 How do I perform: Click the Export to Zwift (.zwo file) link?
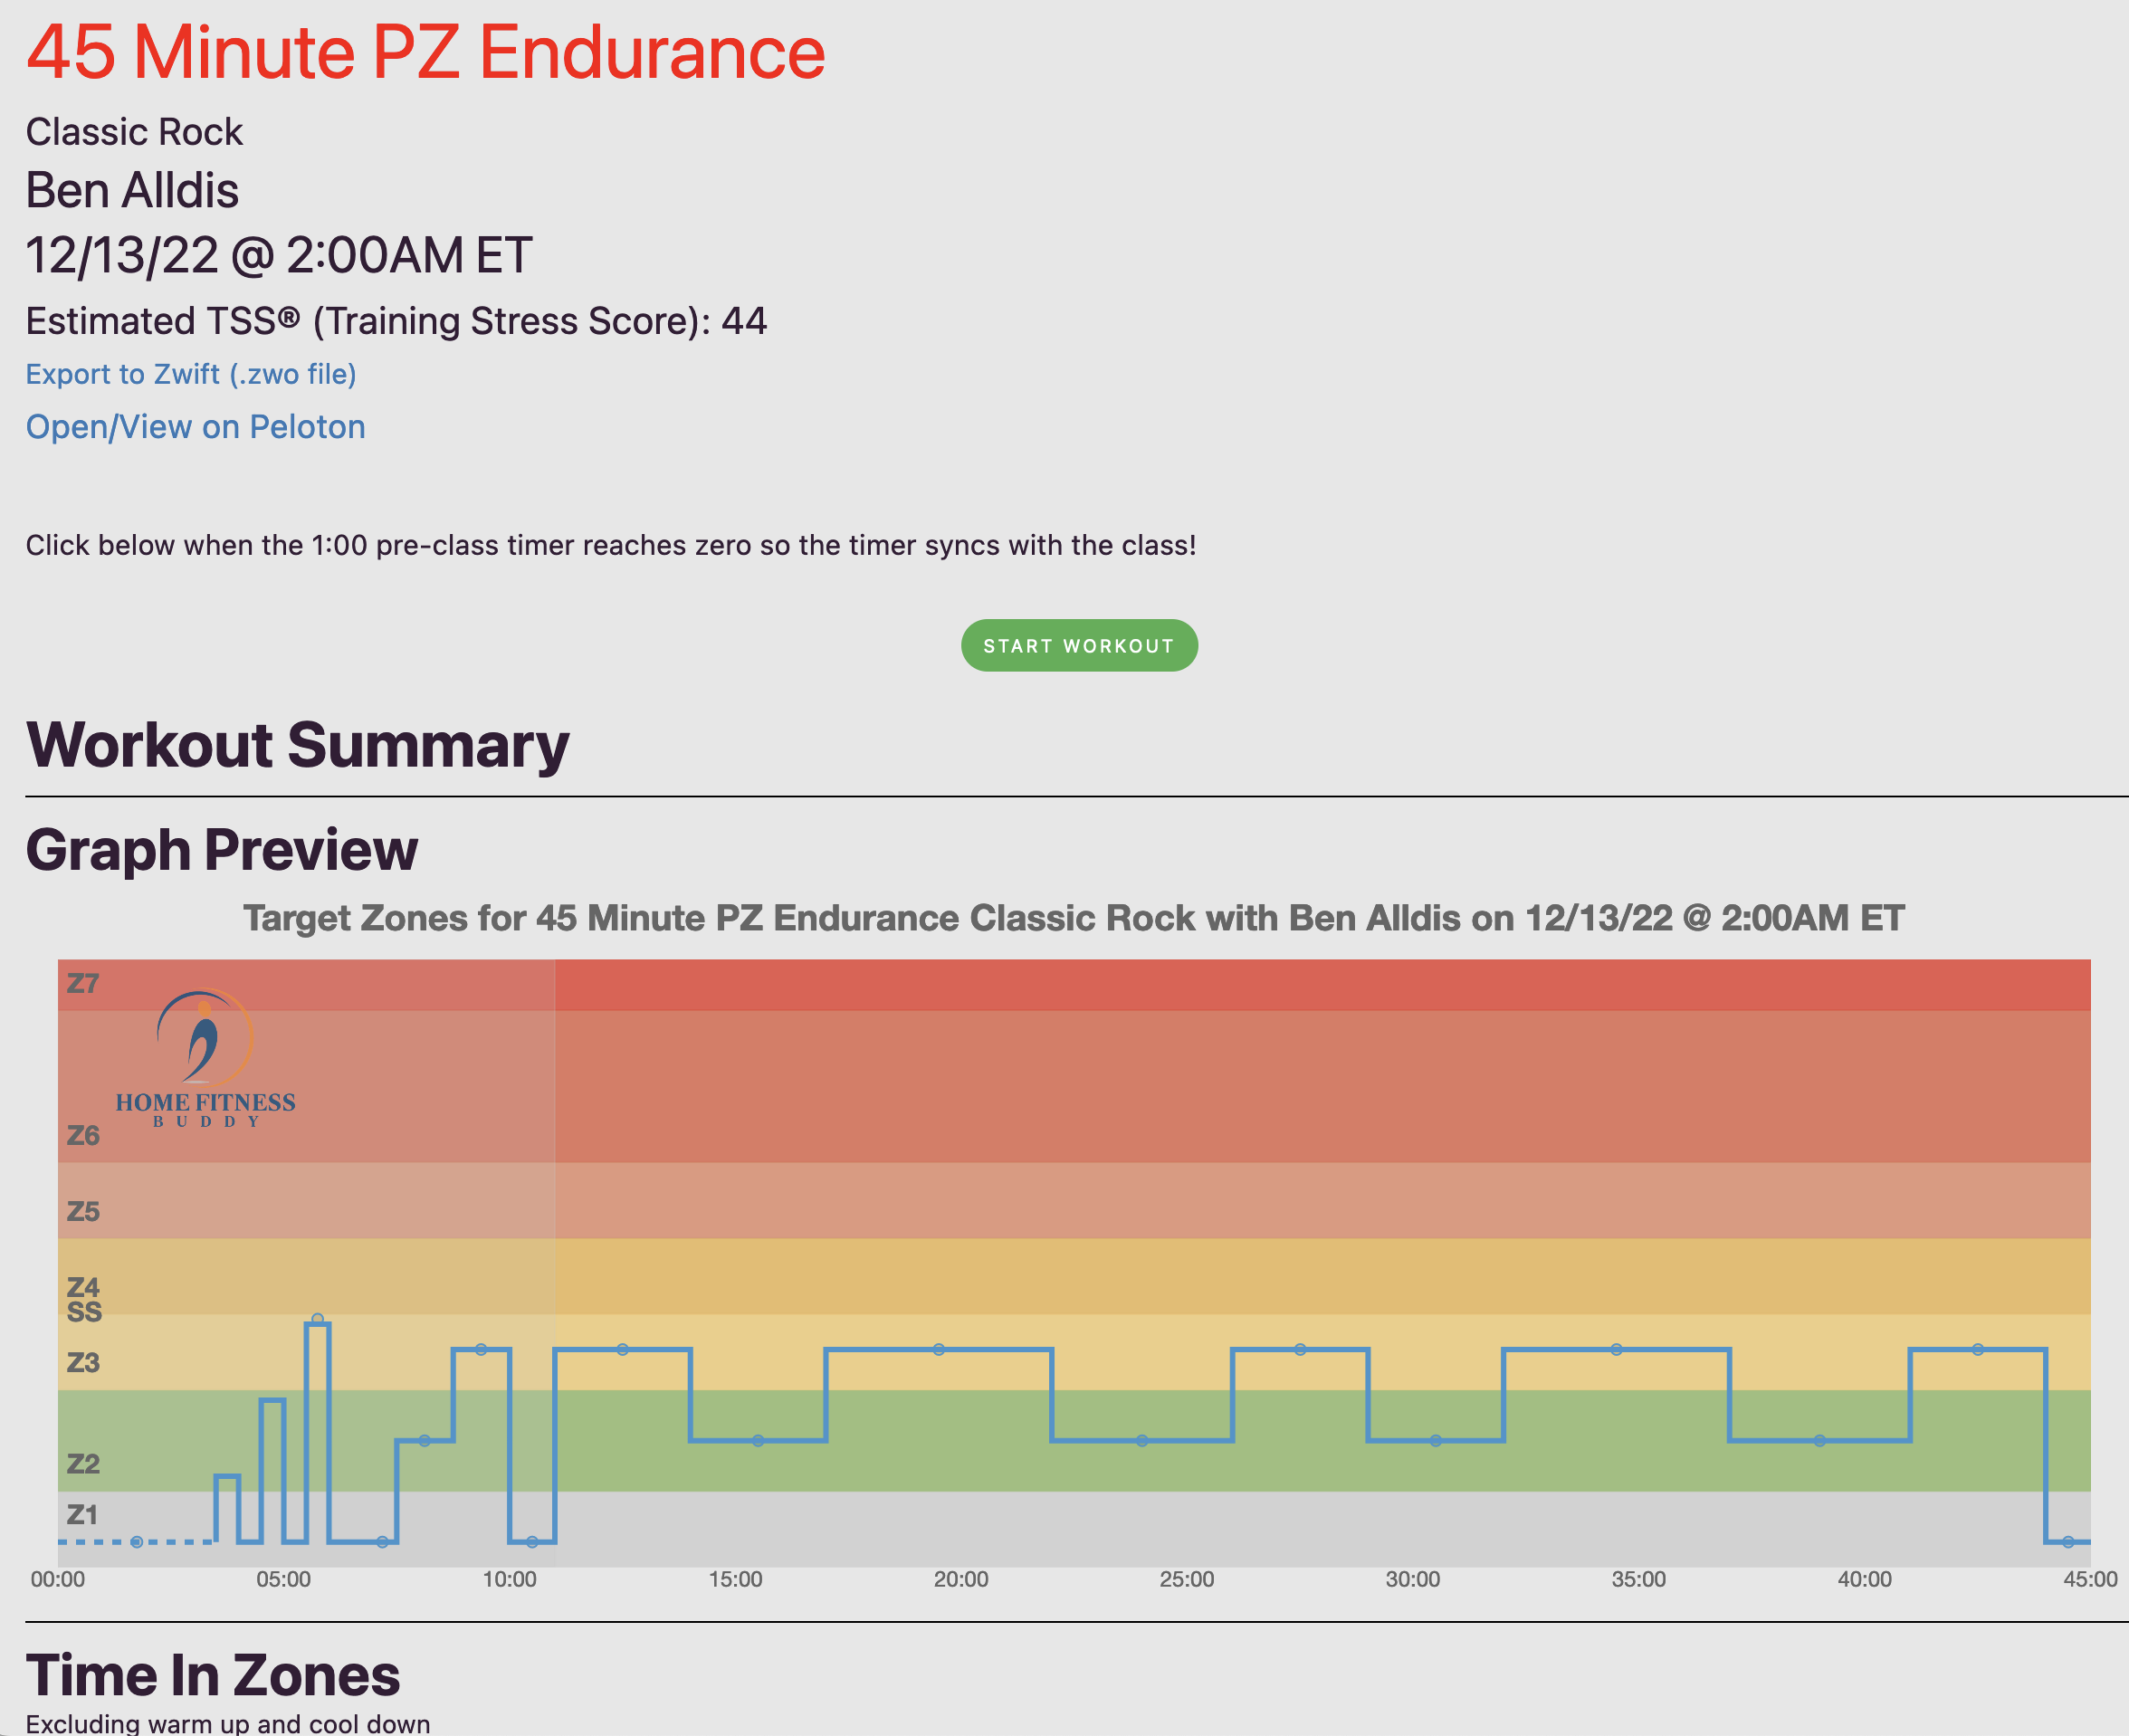tap(190, 374)
